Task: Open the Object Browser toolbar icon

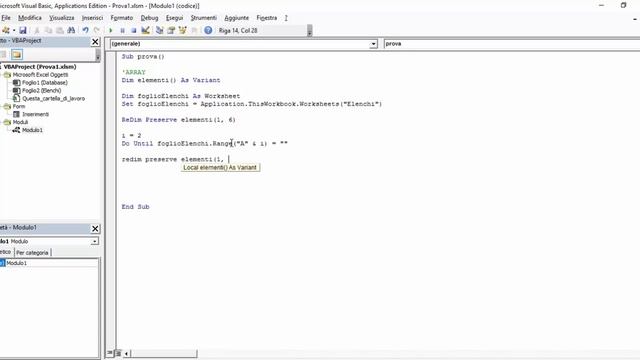Action: tap(182, 30)
